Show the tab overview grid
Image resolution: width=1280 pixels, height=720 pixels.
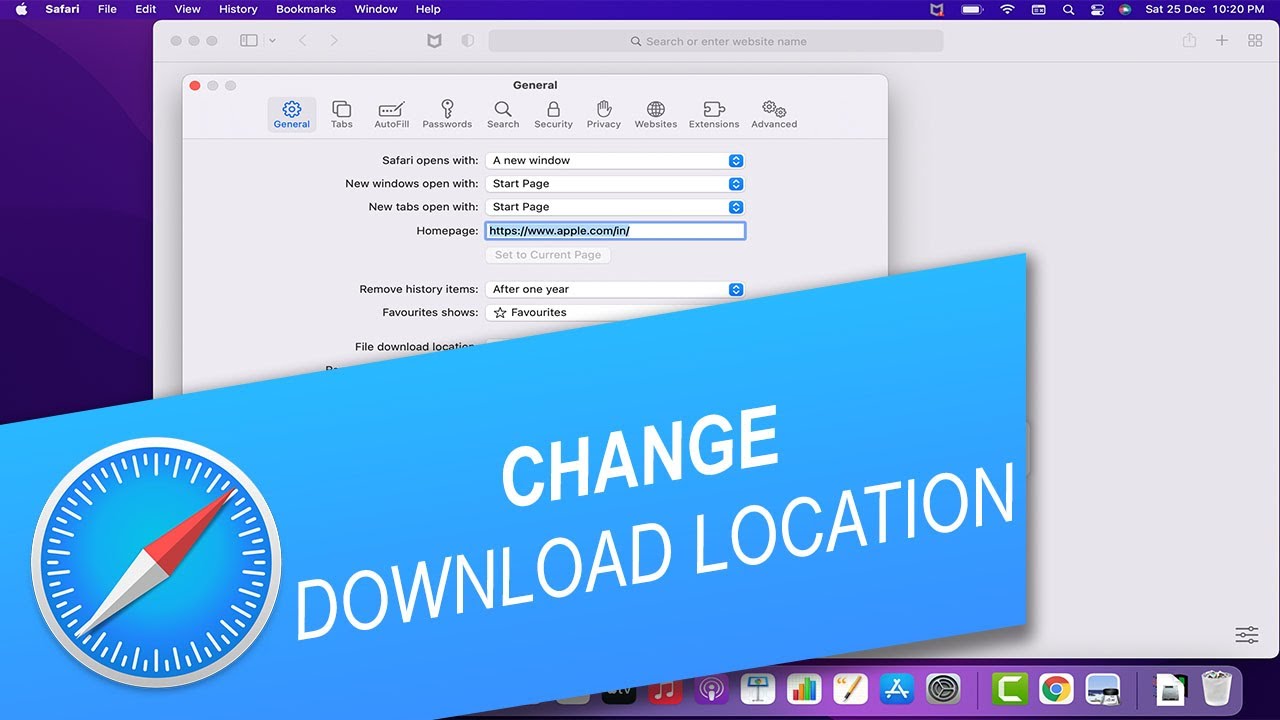click(x=1255, y=41)
